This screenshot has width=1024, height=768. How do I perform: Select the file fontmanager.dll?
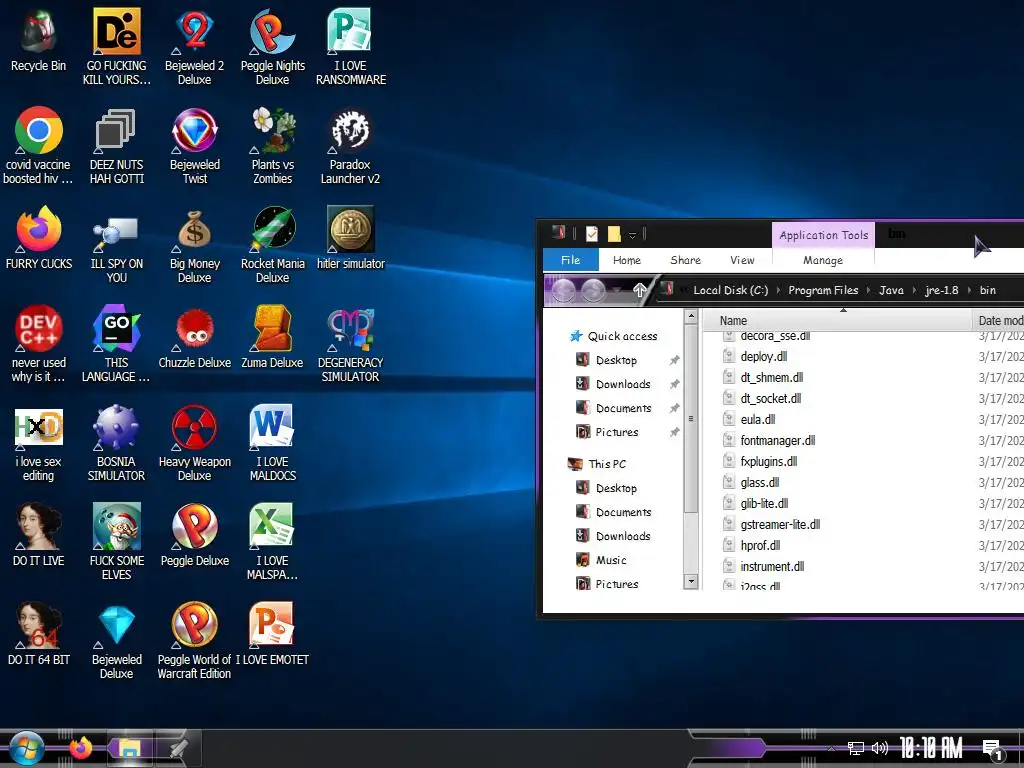pyautogui.click(x=777, y=440)
